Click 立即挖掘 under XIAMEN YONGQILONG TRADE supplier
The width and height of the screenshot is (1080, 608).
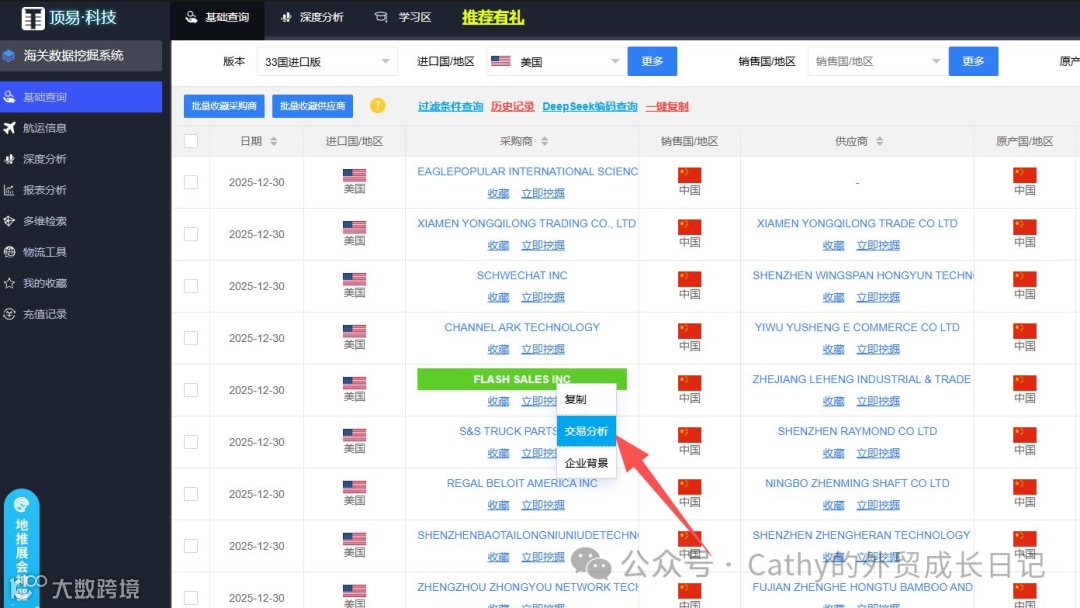point(878,246)
